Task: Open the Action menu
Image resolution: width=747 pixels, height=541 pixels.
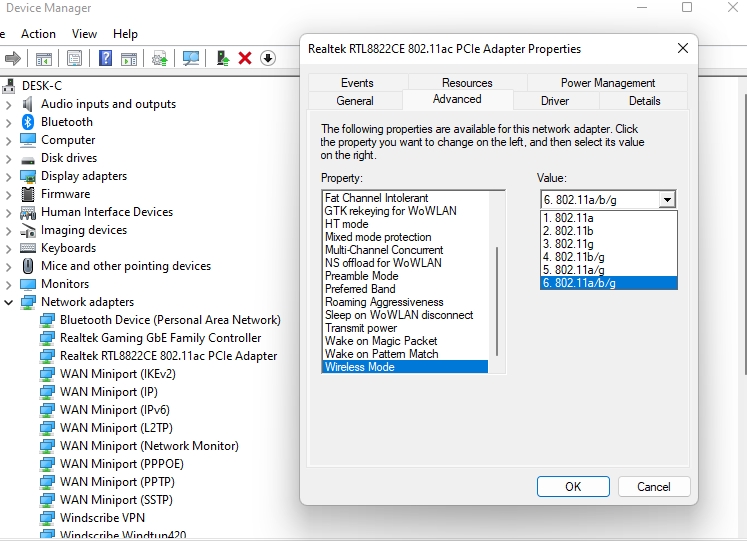Action: 38,34
